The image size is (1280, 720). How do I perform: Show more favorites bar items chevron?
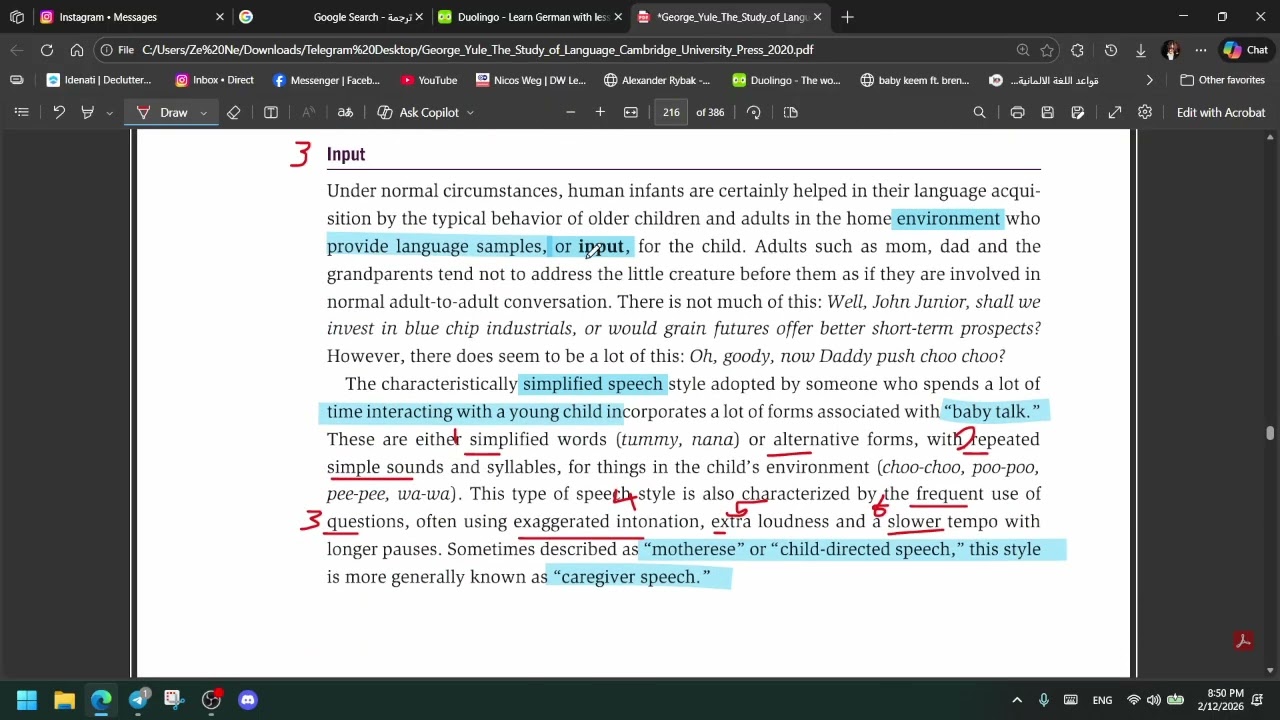coord(1149,80)
